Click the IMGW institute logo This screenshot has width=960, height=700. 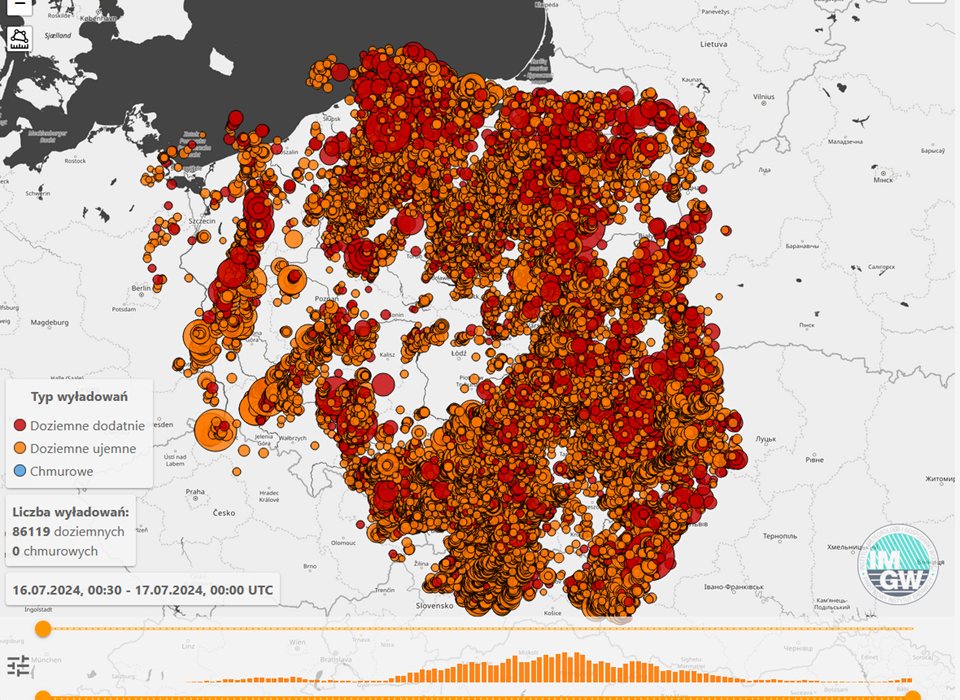click(x=898, y=563)
